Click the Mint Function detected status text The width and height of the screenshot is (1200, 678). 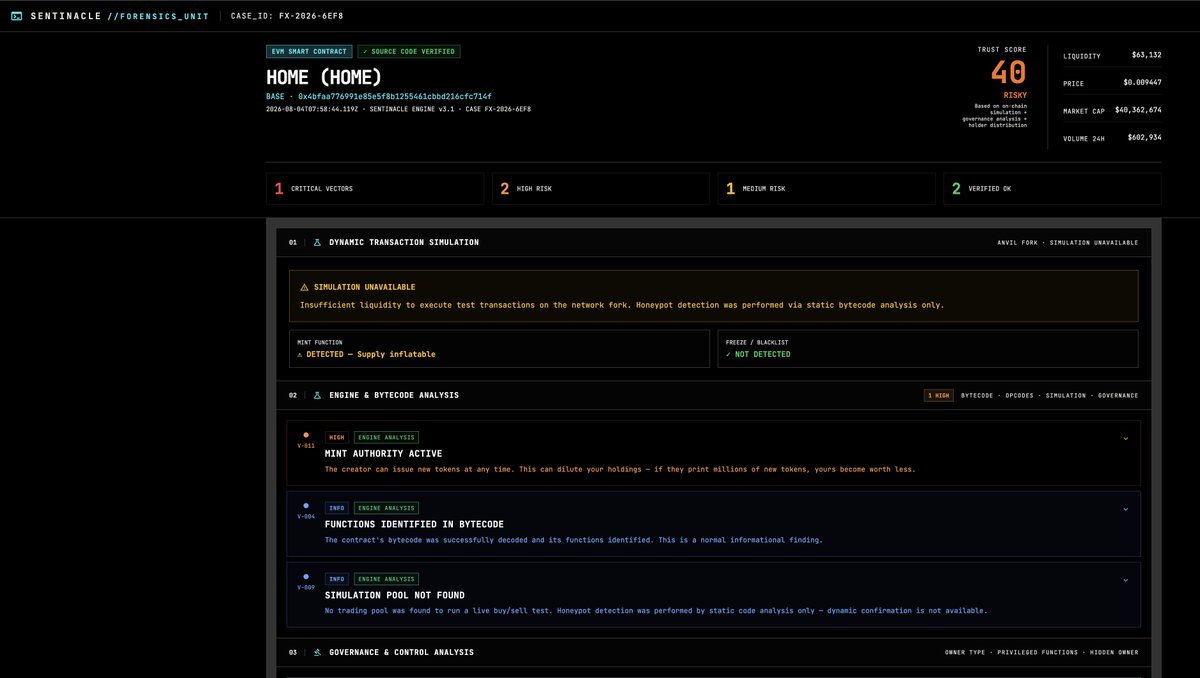[x=366, y=354]
